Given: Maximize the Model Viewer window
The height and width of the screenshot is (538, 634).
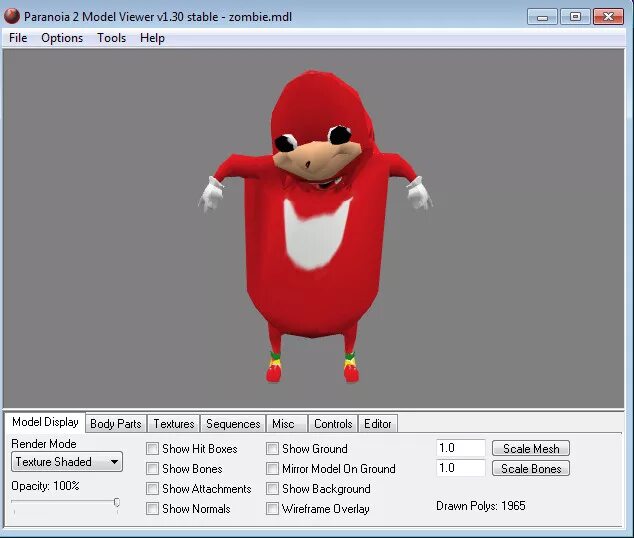Looking at the screenshot, I should (575, 17).
